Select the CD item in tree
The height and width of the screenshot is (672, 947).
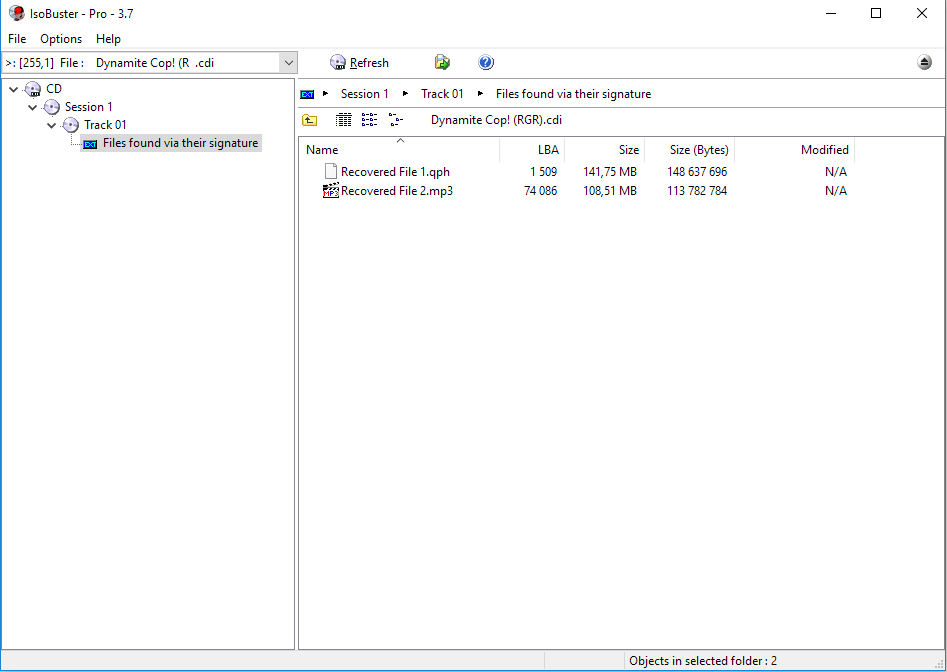click(x=54, y=89)
